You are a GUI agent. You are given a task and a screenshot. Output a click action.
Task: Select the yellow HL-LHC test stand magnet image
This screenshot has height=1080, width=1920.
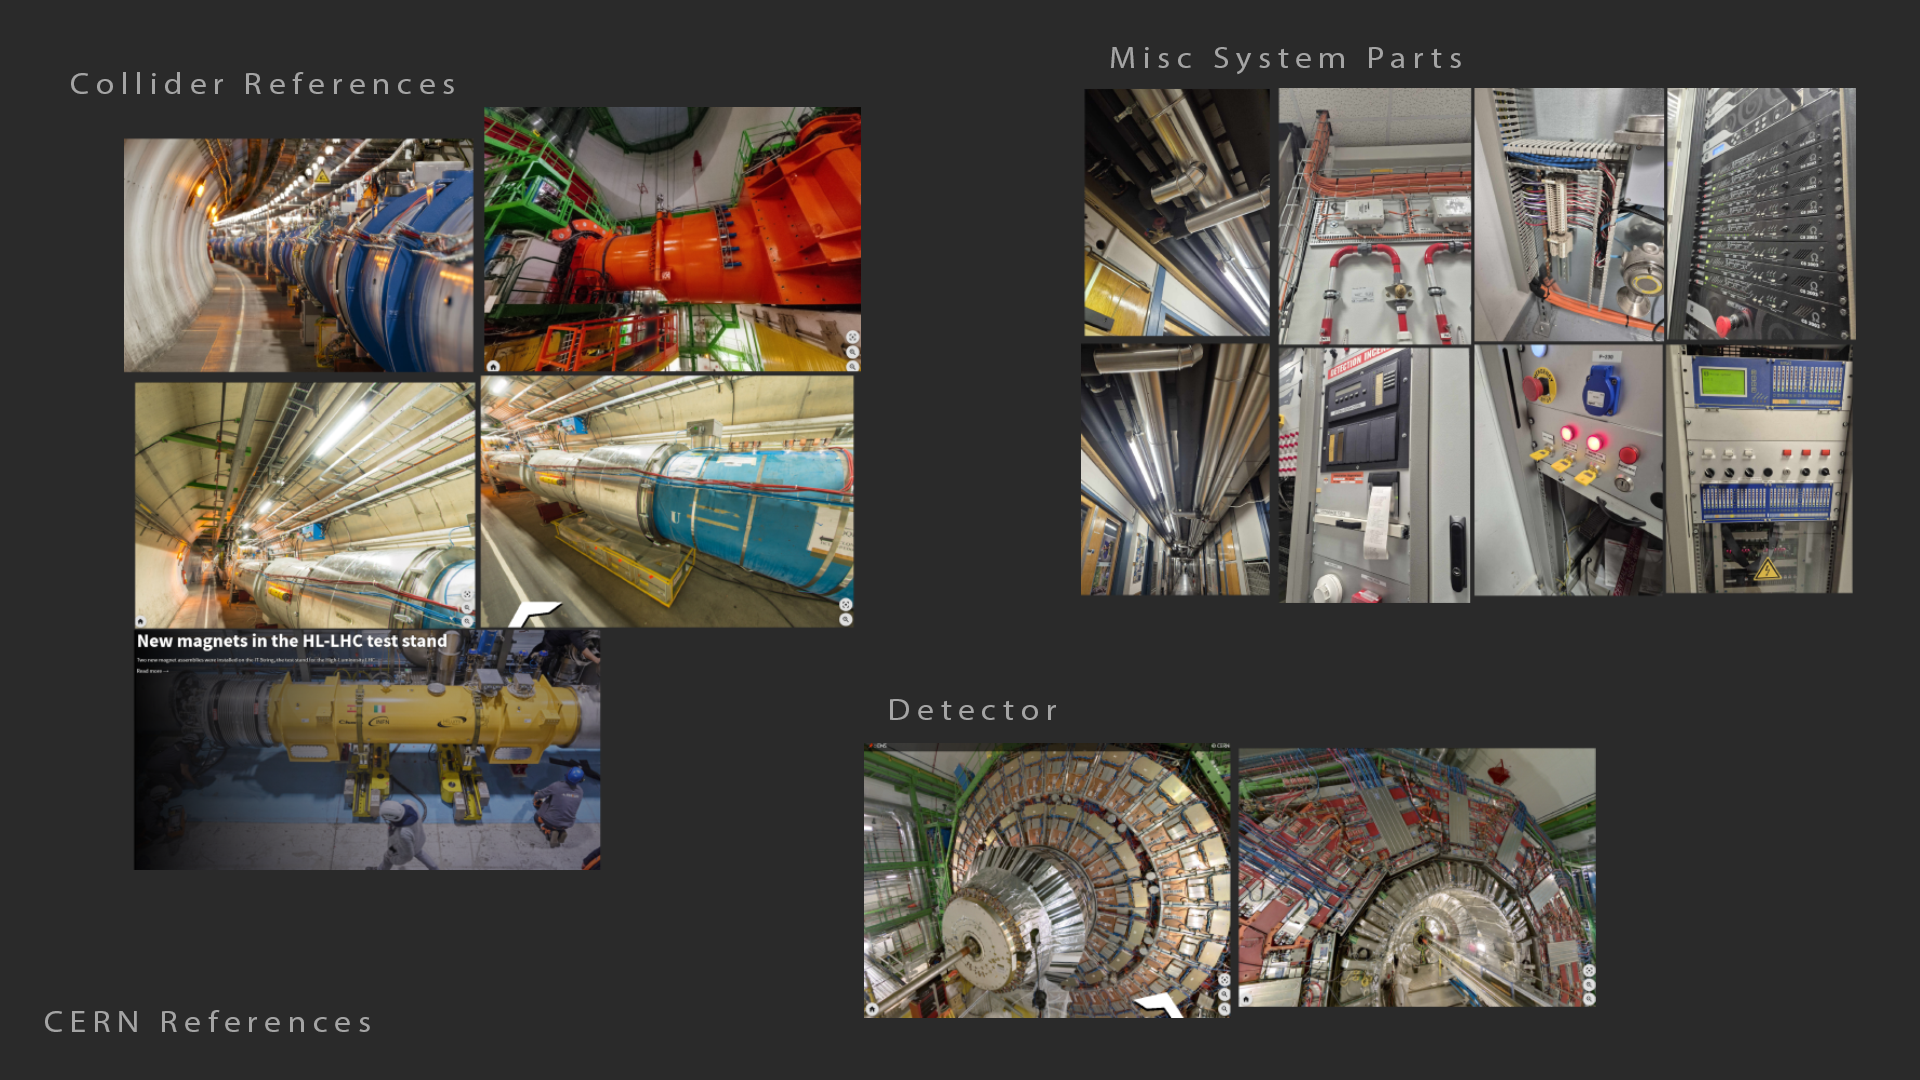pos(367,750)
